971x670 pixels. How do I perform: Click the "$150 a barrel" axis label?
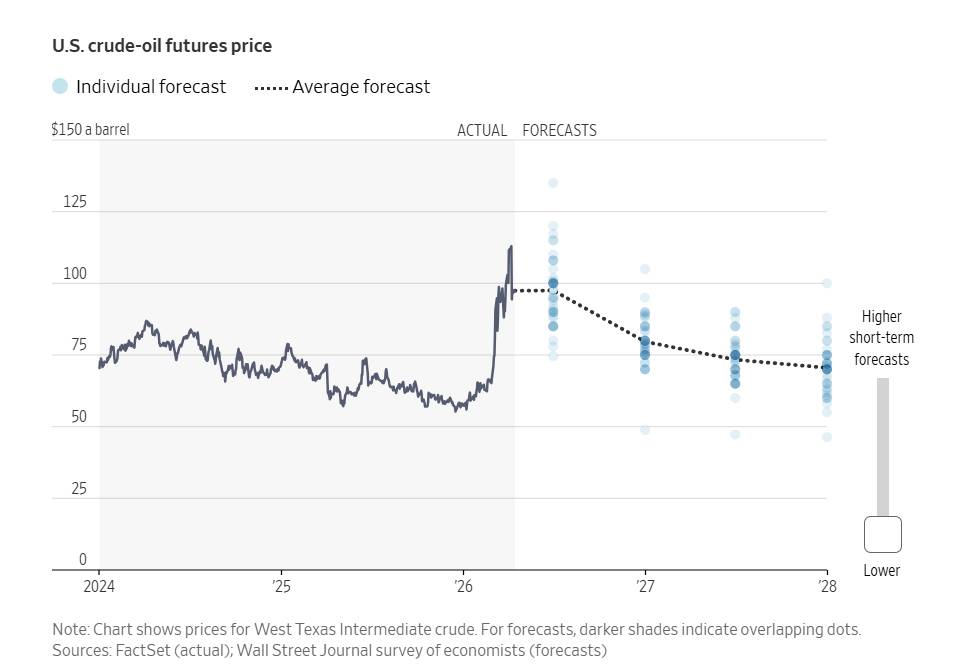pos(90,129)
